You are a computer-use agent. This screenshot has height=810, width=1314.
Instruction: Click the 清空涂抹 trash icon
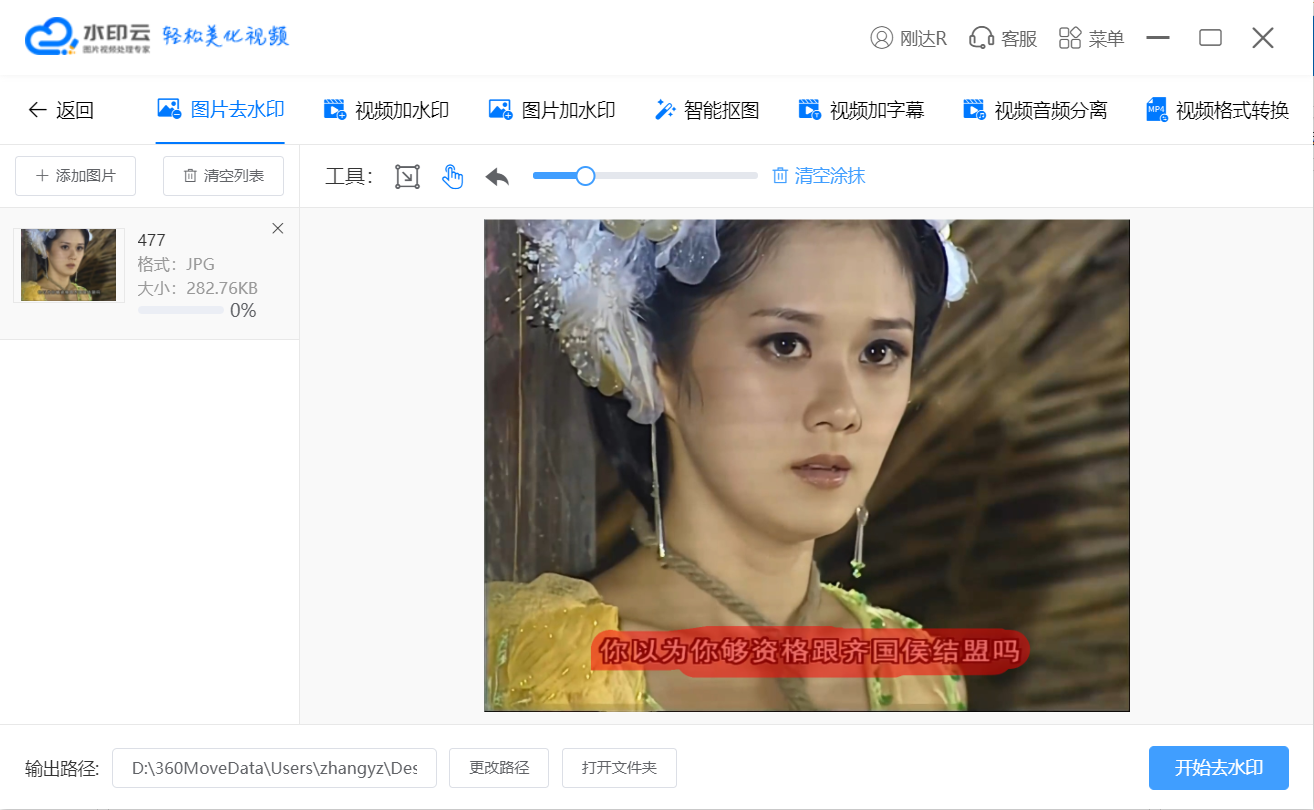coord(780,176)
